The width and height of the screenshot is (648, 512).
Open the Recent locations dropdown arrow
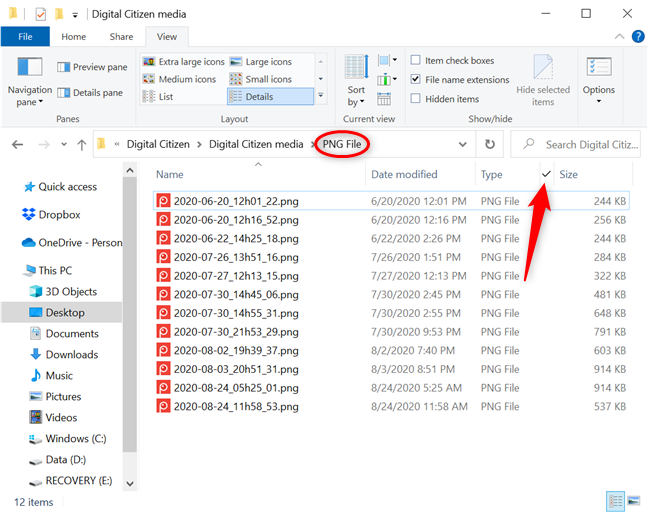64,145
